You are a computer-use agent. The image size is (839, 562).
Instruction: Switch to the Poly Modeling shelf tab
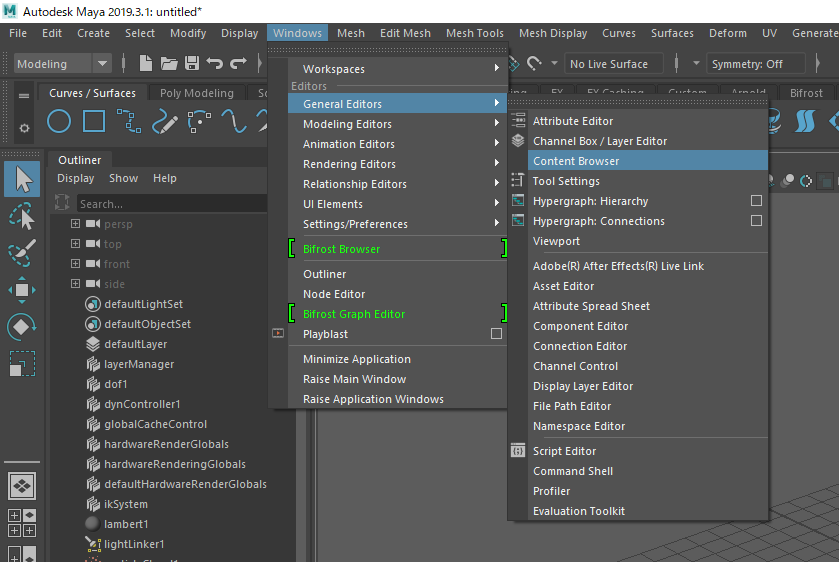pyautogui.click(x=196, y=93)
